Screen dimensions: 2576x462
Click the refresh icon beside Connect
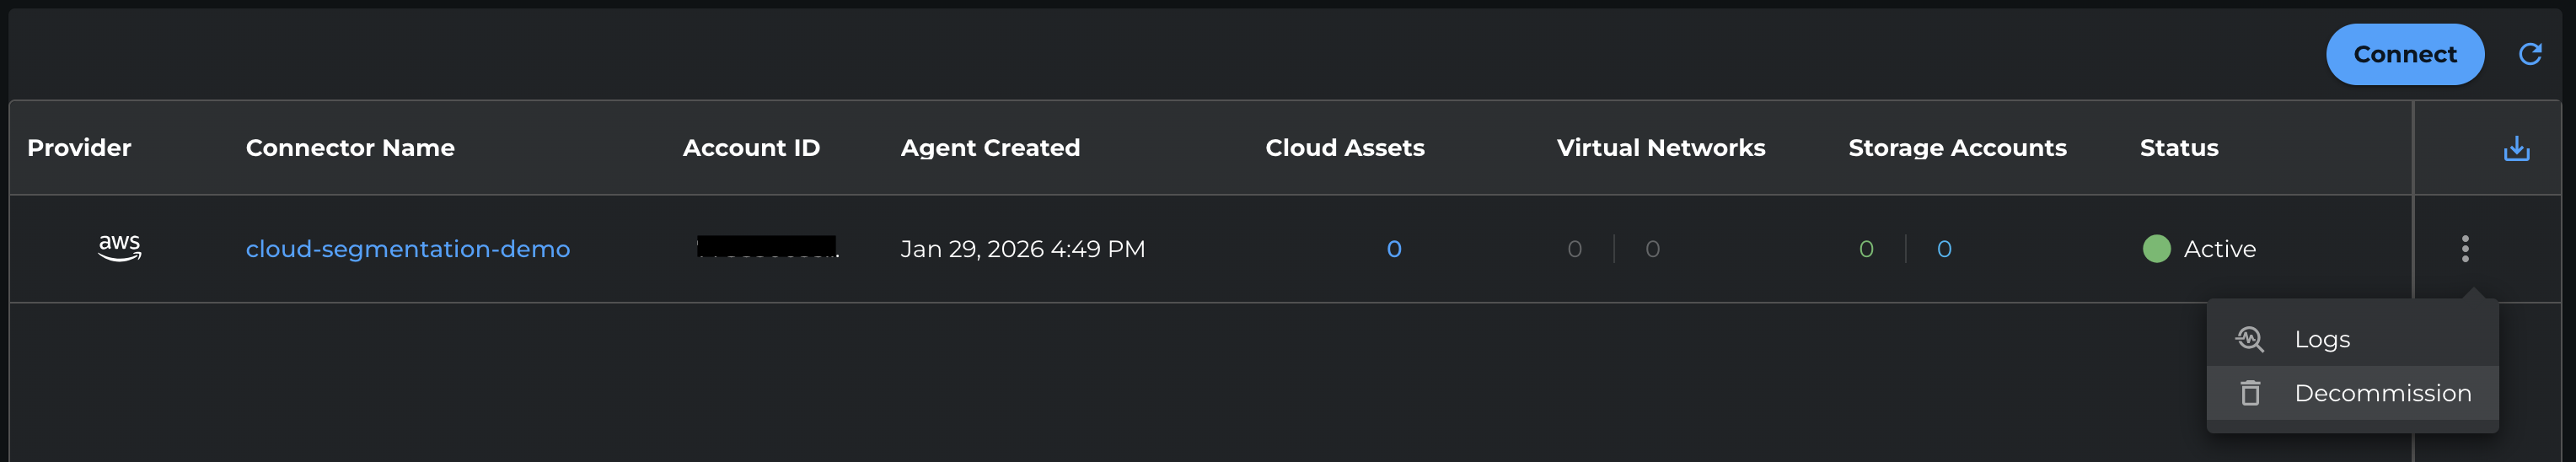click(2530, 54)
